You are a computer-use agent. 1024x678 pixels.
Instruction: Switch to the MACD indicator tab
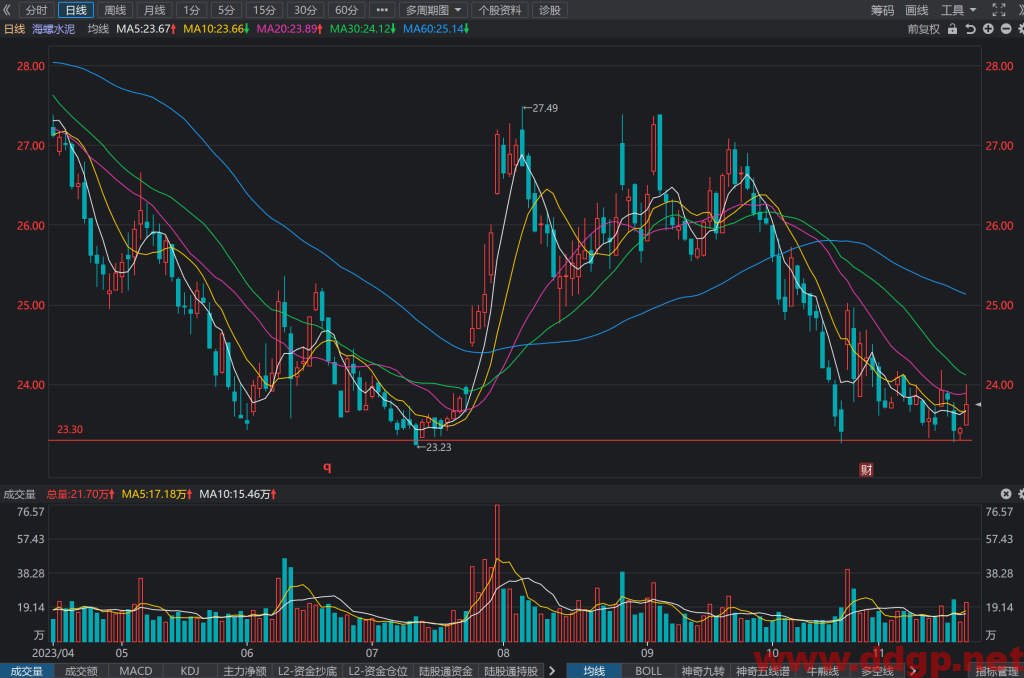(136, 671)
